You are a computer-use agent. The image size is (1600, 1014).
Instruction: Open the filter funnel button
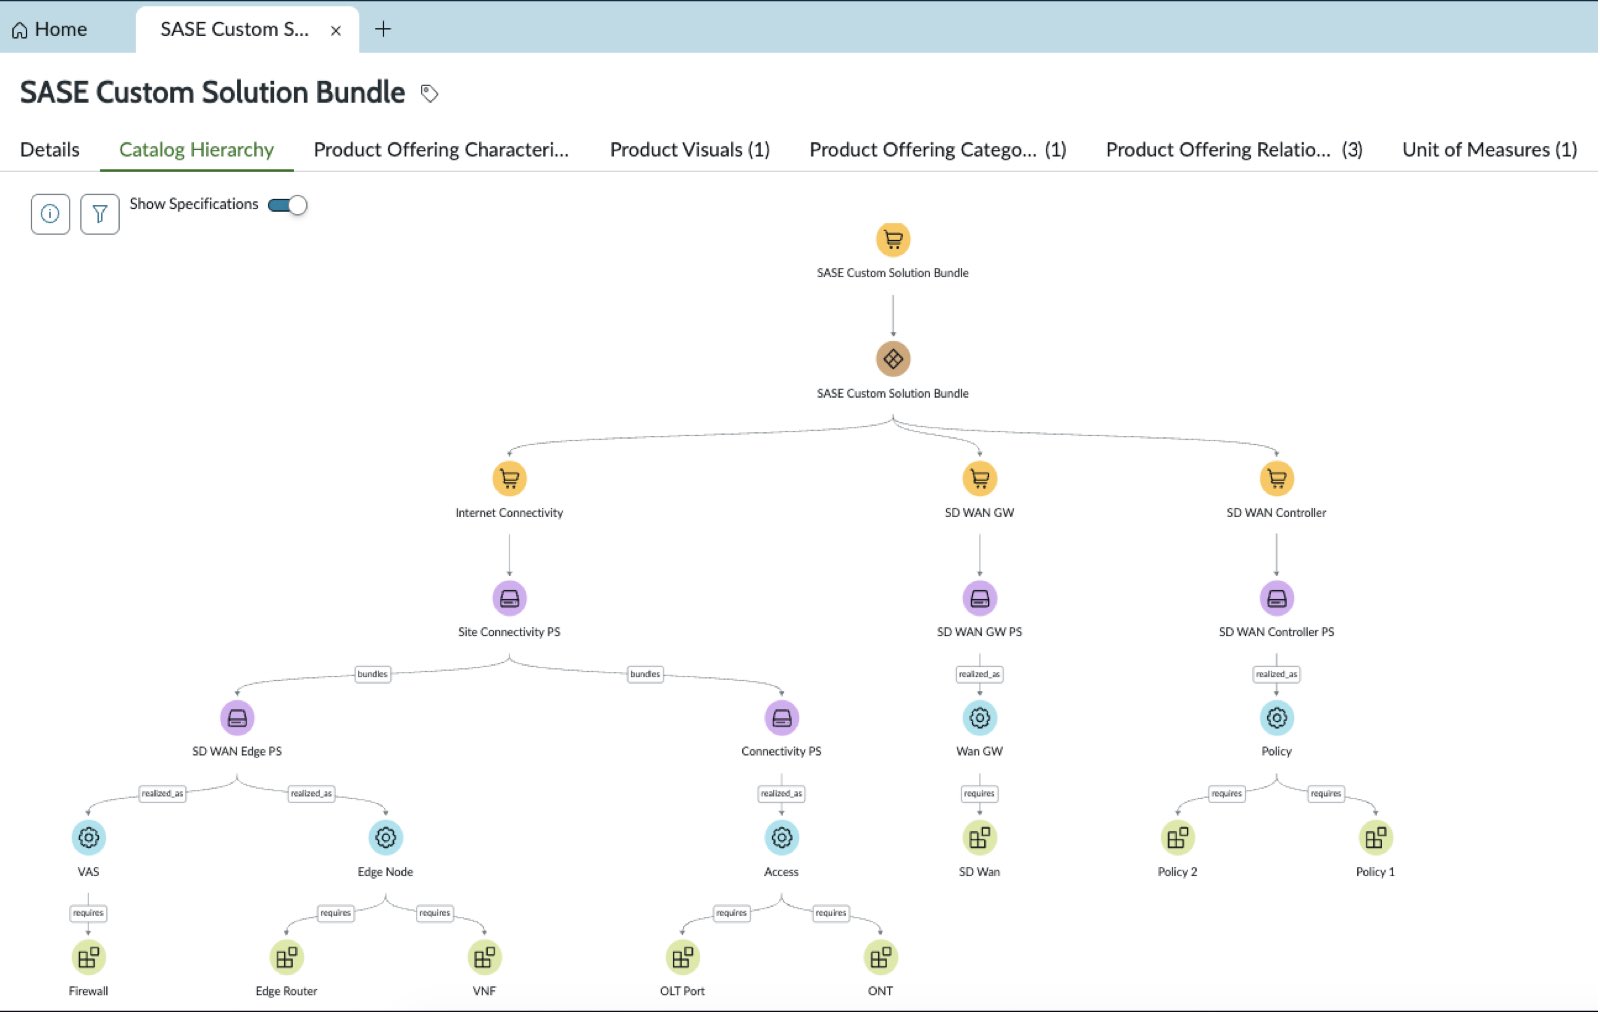coord(100,214)
